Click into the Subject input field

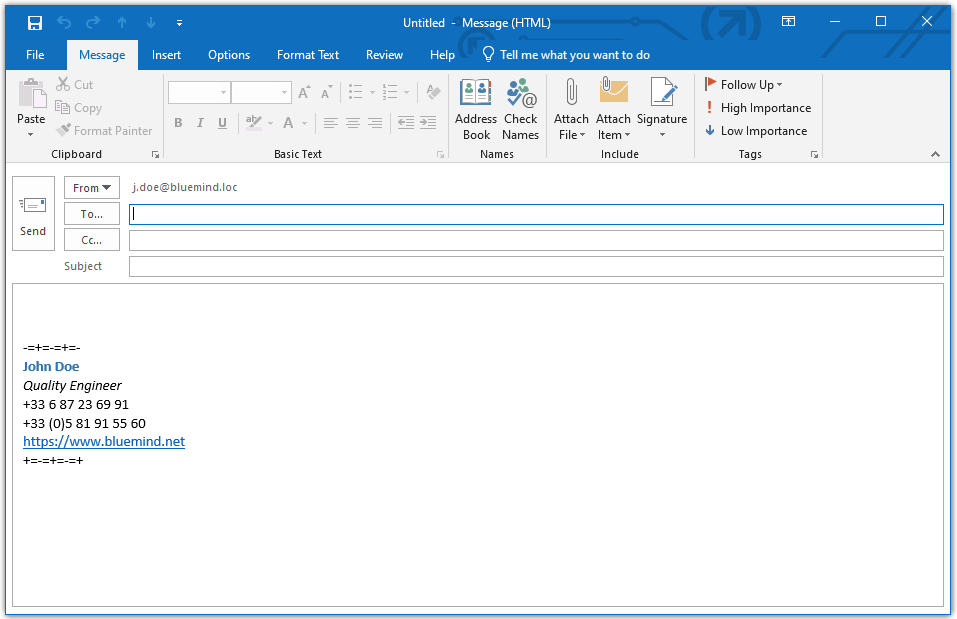pos(536,267)
